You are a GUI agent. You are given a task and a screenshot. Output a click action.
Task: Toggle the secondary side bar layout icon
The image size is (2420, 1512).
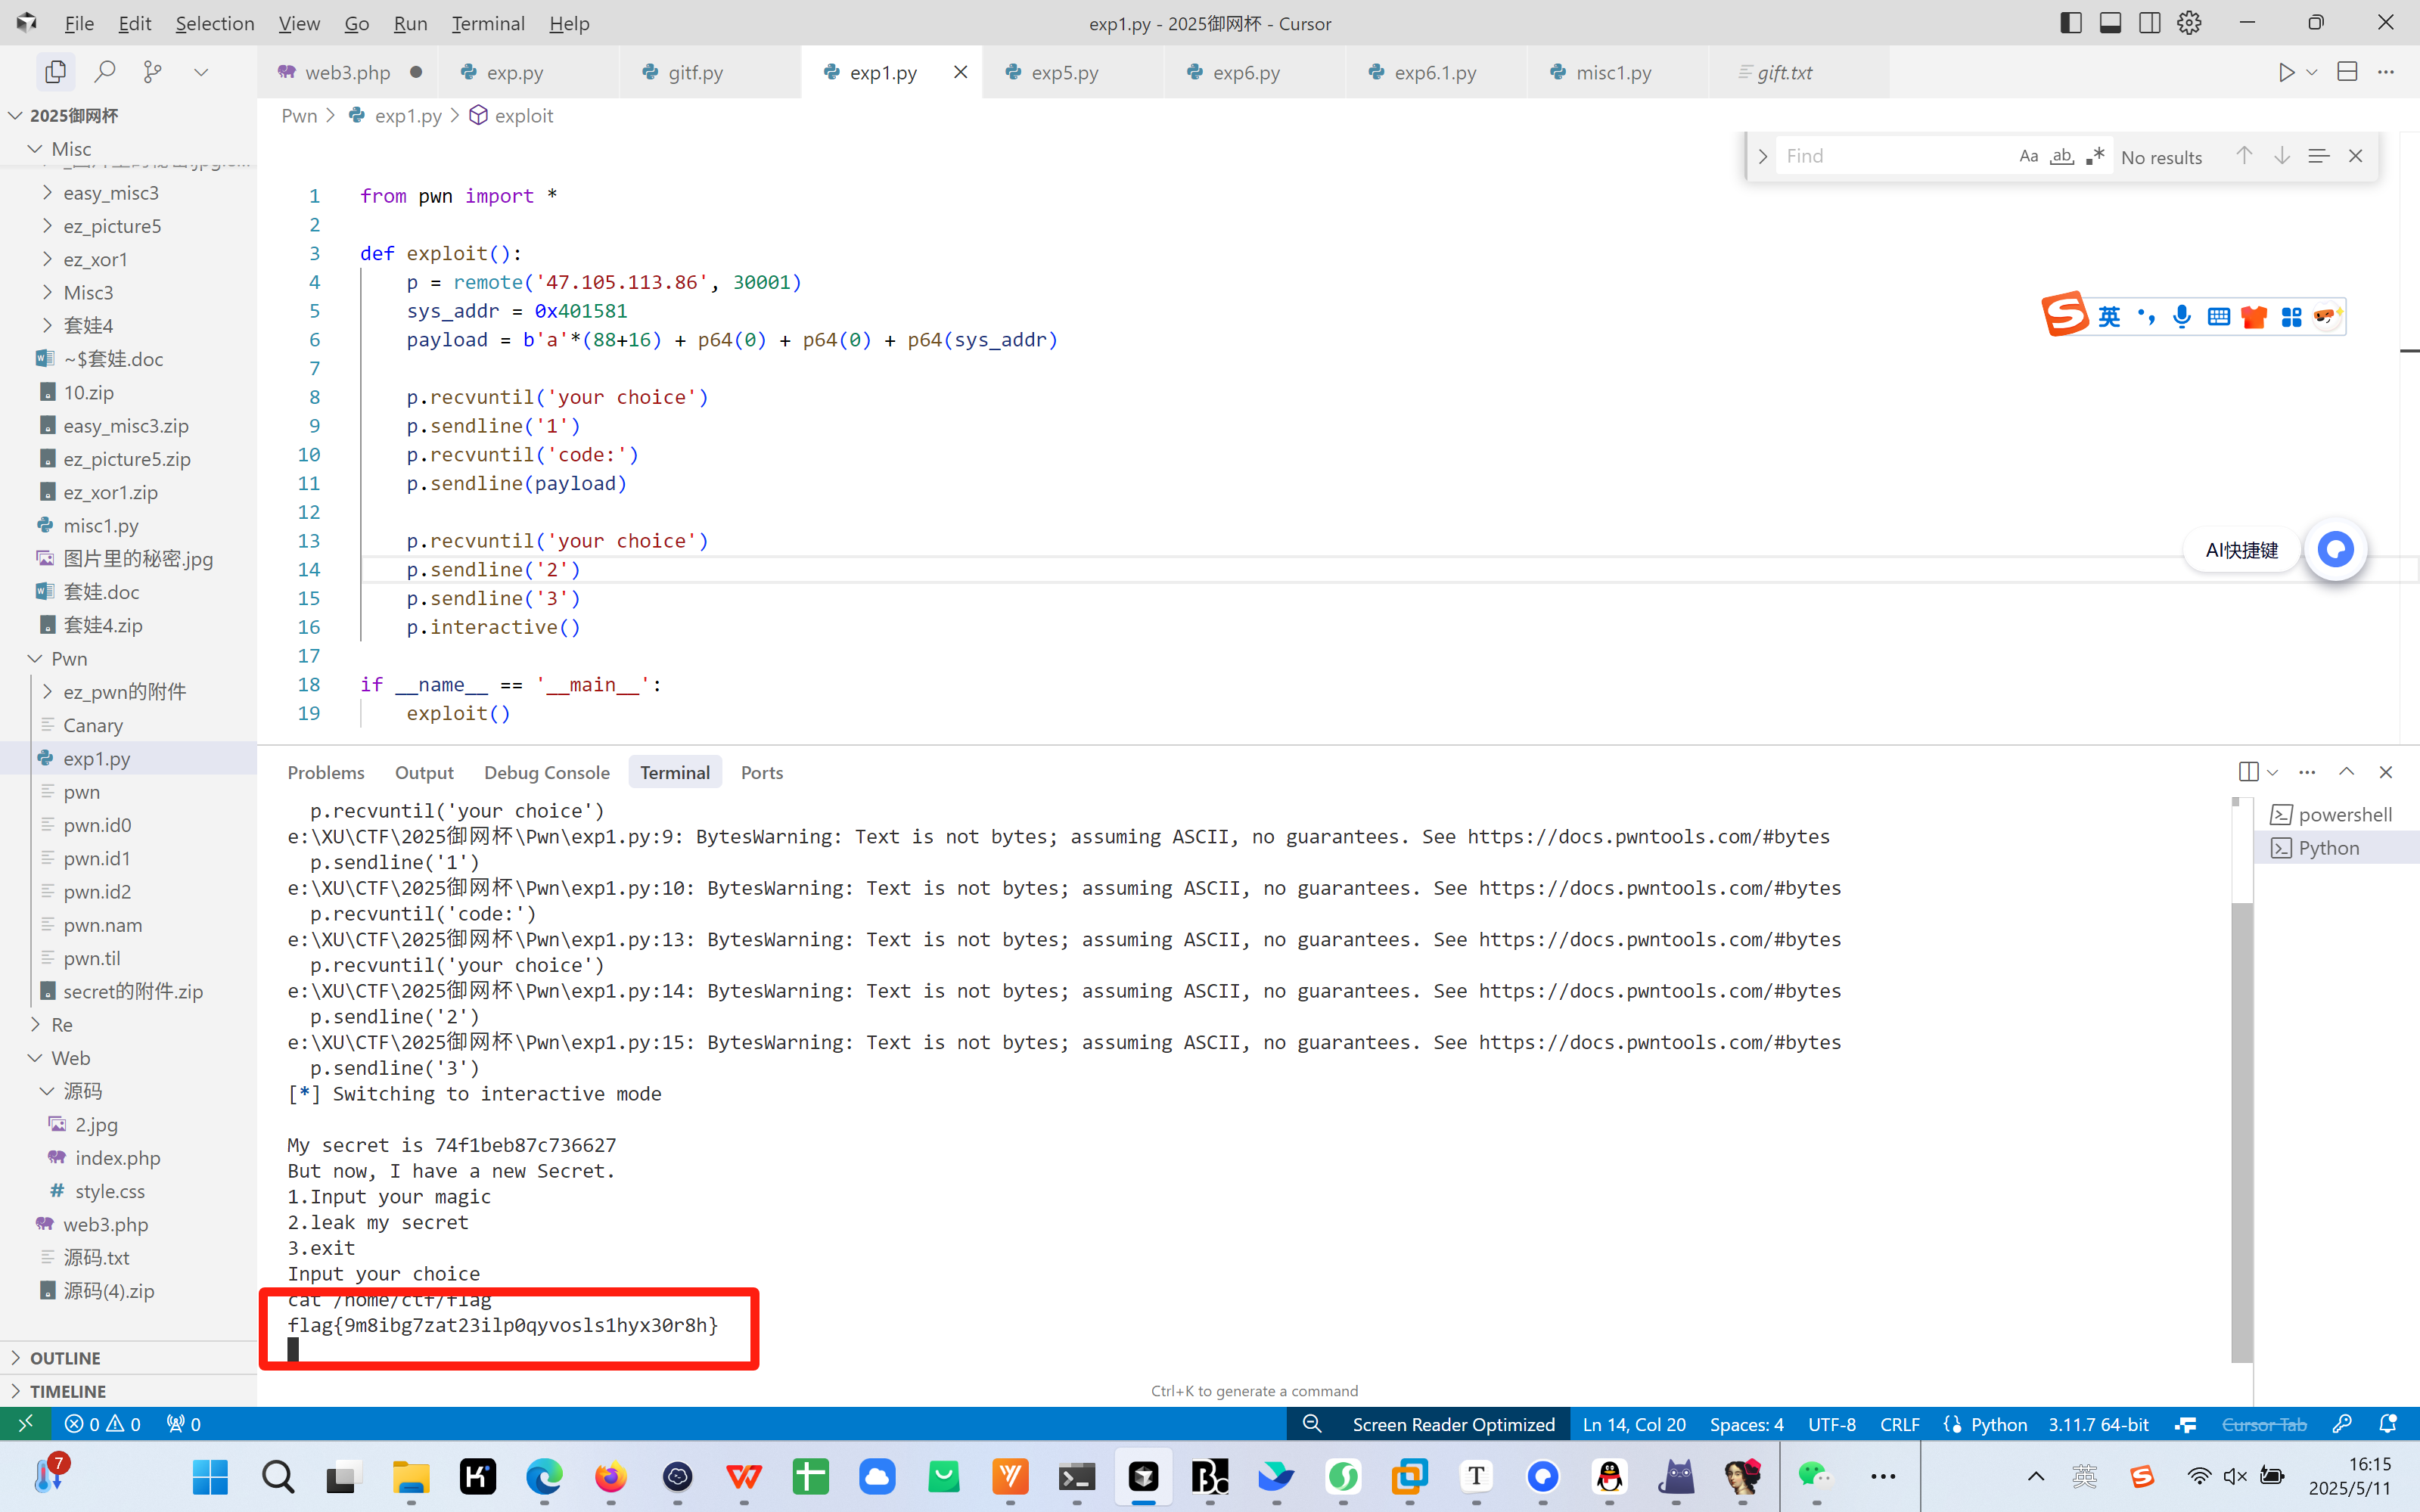pyautogui.click(x=2150, y=23)
